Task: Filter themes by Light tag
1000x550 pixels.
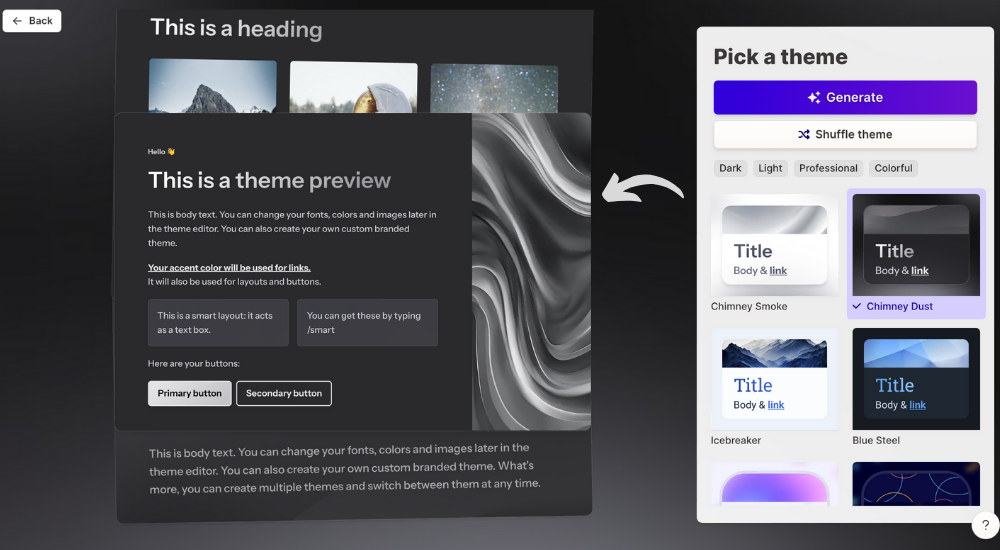Action: tap(770, 168)
